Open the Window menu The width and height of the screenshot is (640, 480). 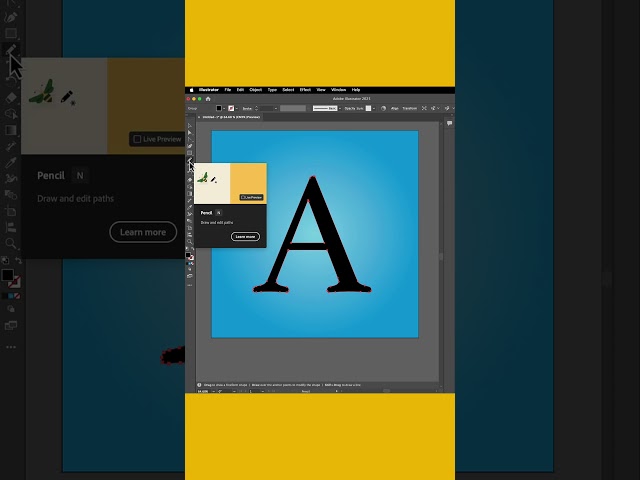338,90
